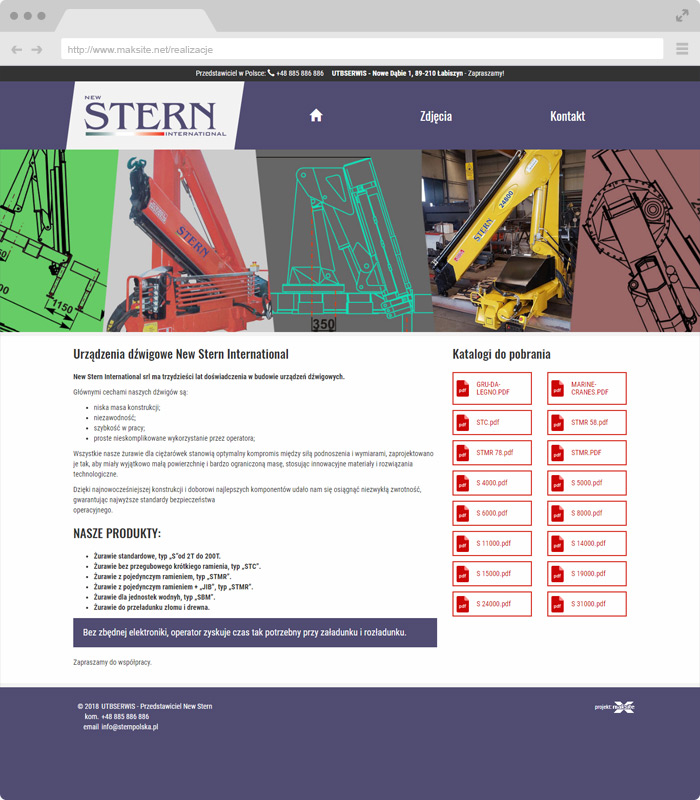Open the S 31000.pdf text link

588,604
